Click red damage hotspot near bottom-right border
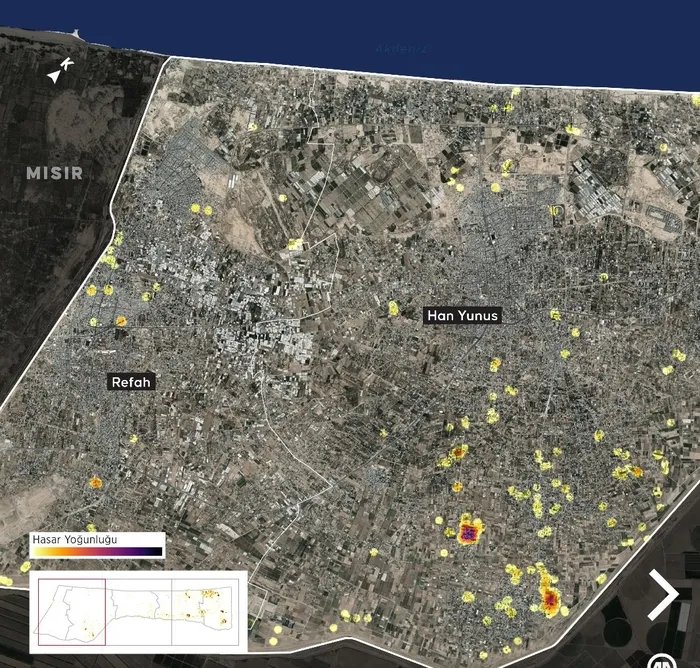This screenshot has height=668, width=700. pos(549,598)
